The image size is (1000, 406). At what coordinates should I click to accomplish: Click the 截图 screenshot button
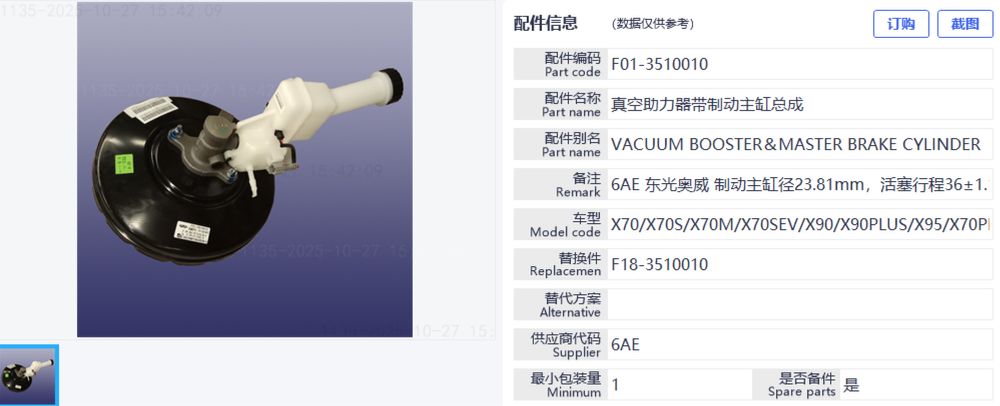(965, 24)
